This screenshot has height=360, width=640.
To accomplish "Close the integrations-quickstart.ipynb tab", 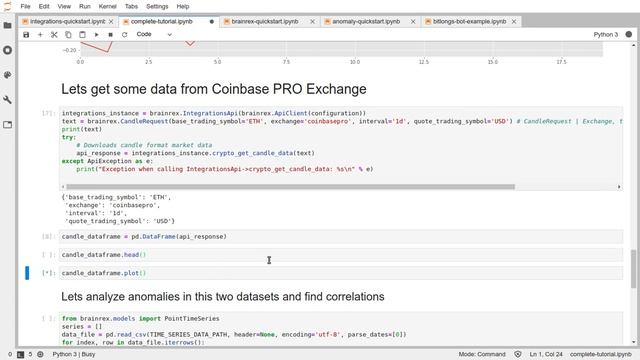I will tap(111, 22).
